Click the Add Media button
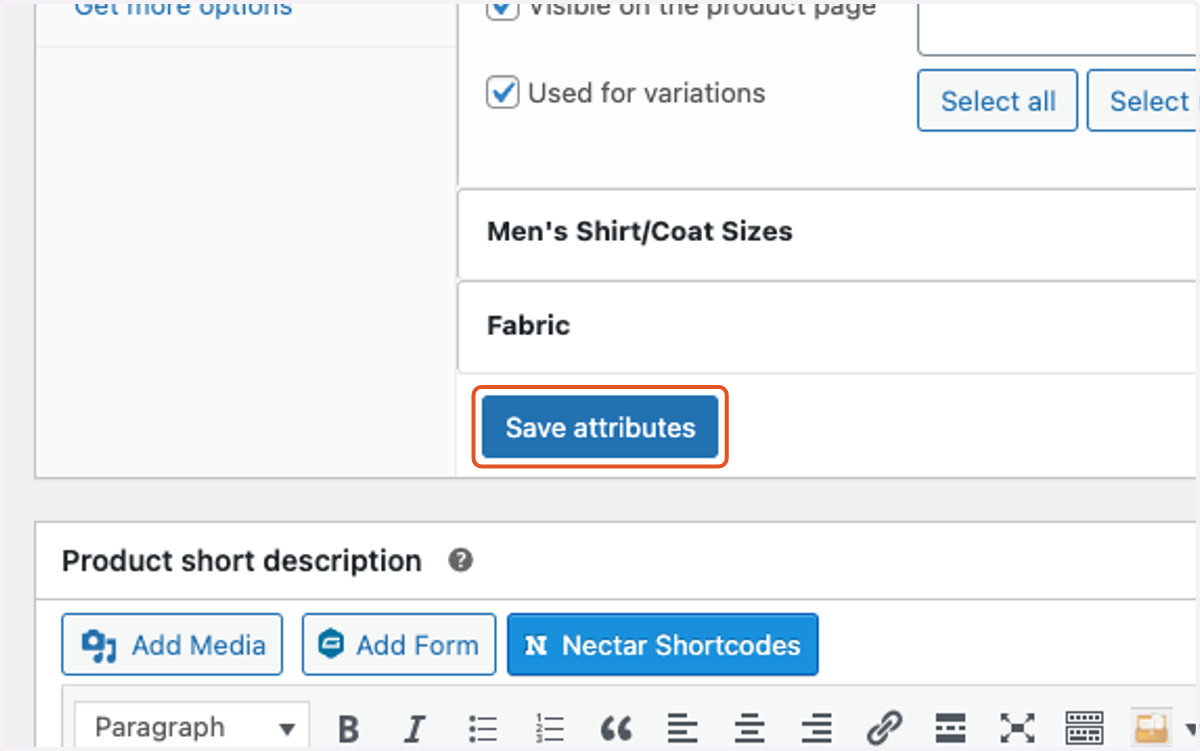The image size is (1200, 751). pyautogui.click(x=172, y=645)
